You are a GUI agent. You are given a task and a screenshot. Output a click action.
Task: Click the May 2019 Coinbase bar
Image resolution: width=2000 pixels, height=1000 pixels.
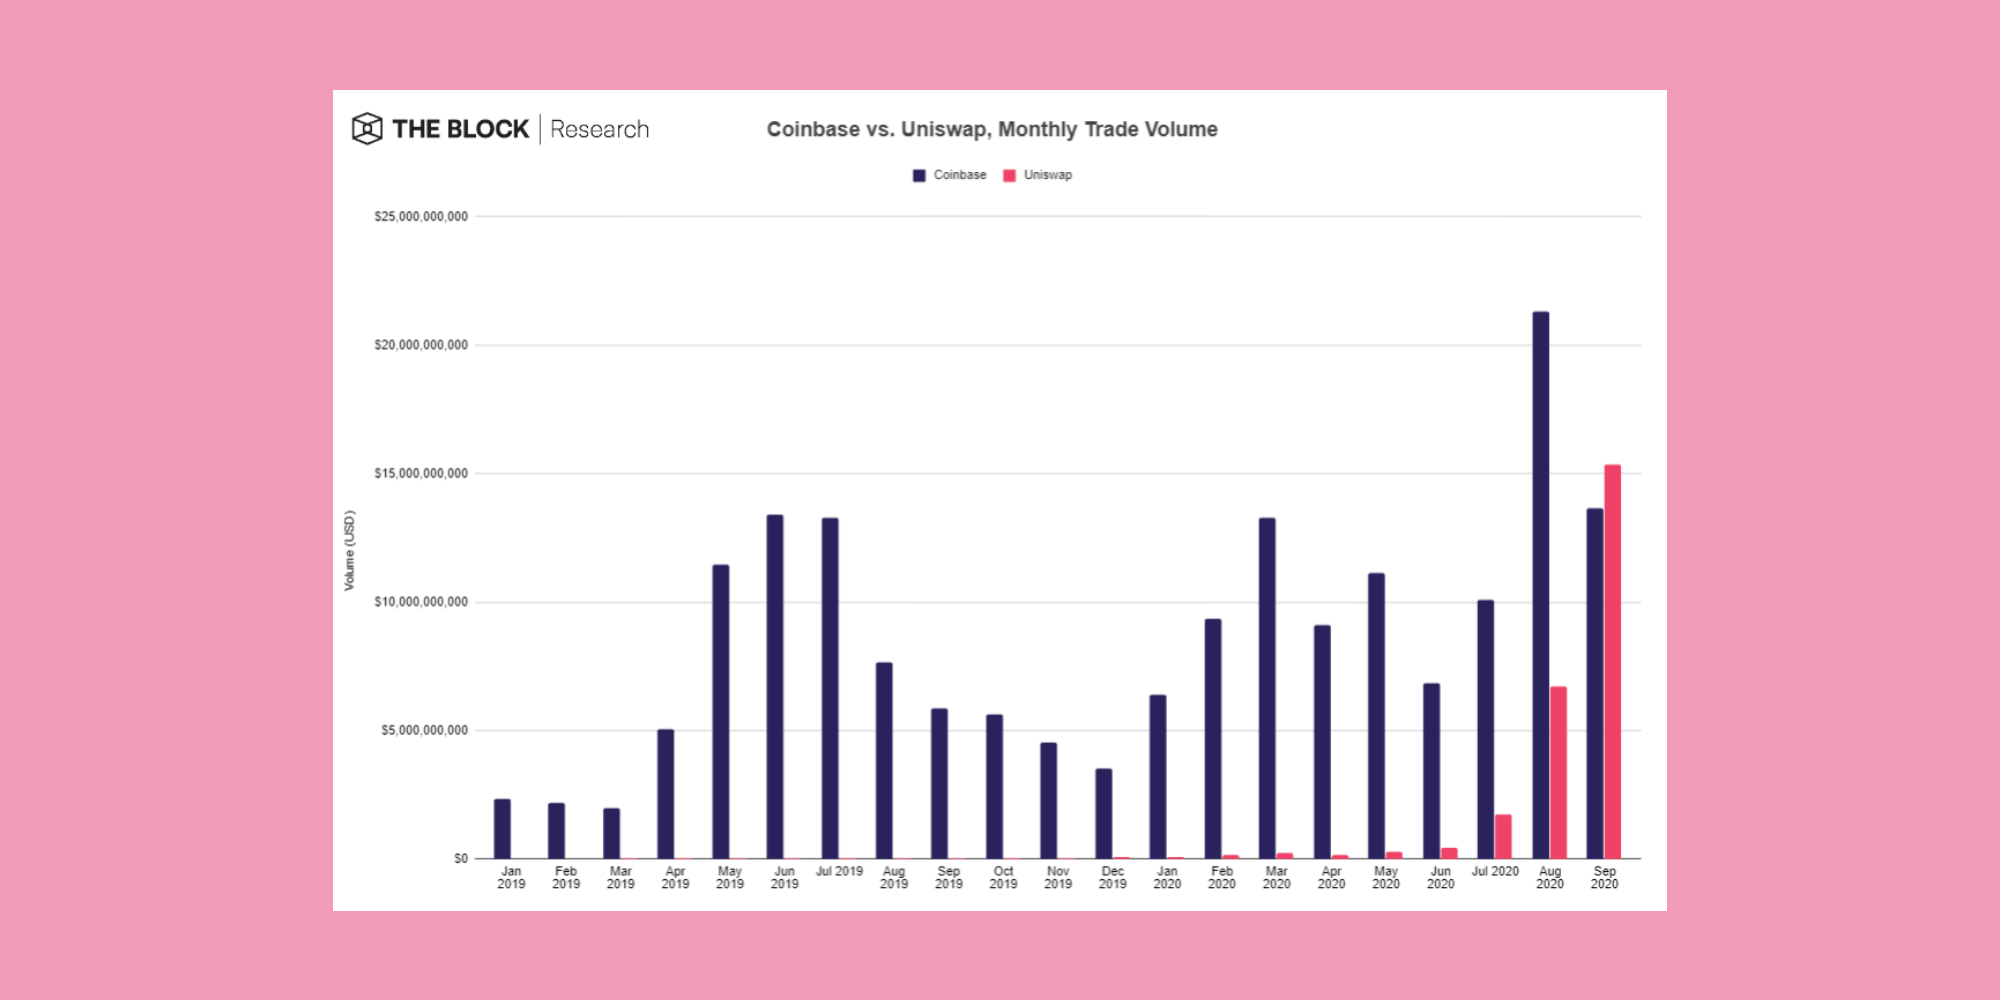click(x=721, y=712)
